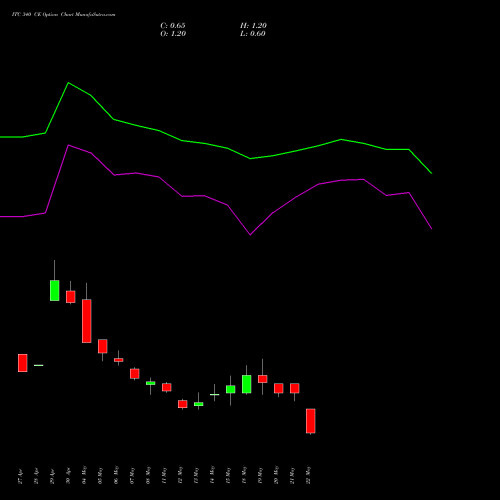500x500 pixels.
Task: Click the green doji candle for 28 Apr
Action: (x=39, y=365)
